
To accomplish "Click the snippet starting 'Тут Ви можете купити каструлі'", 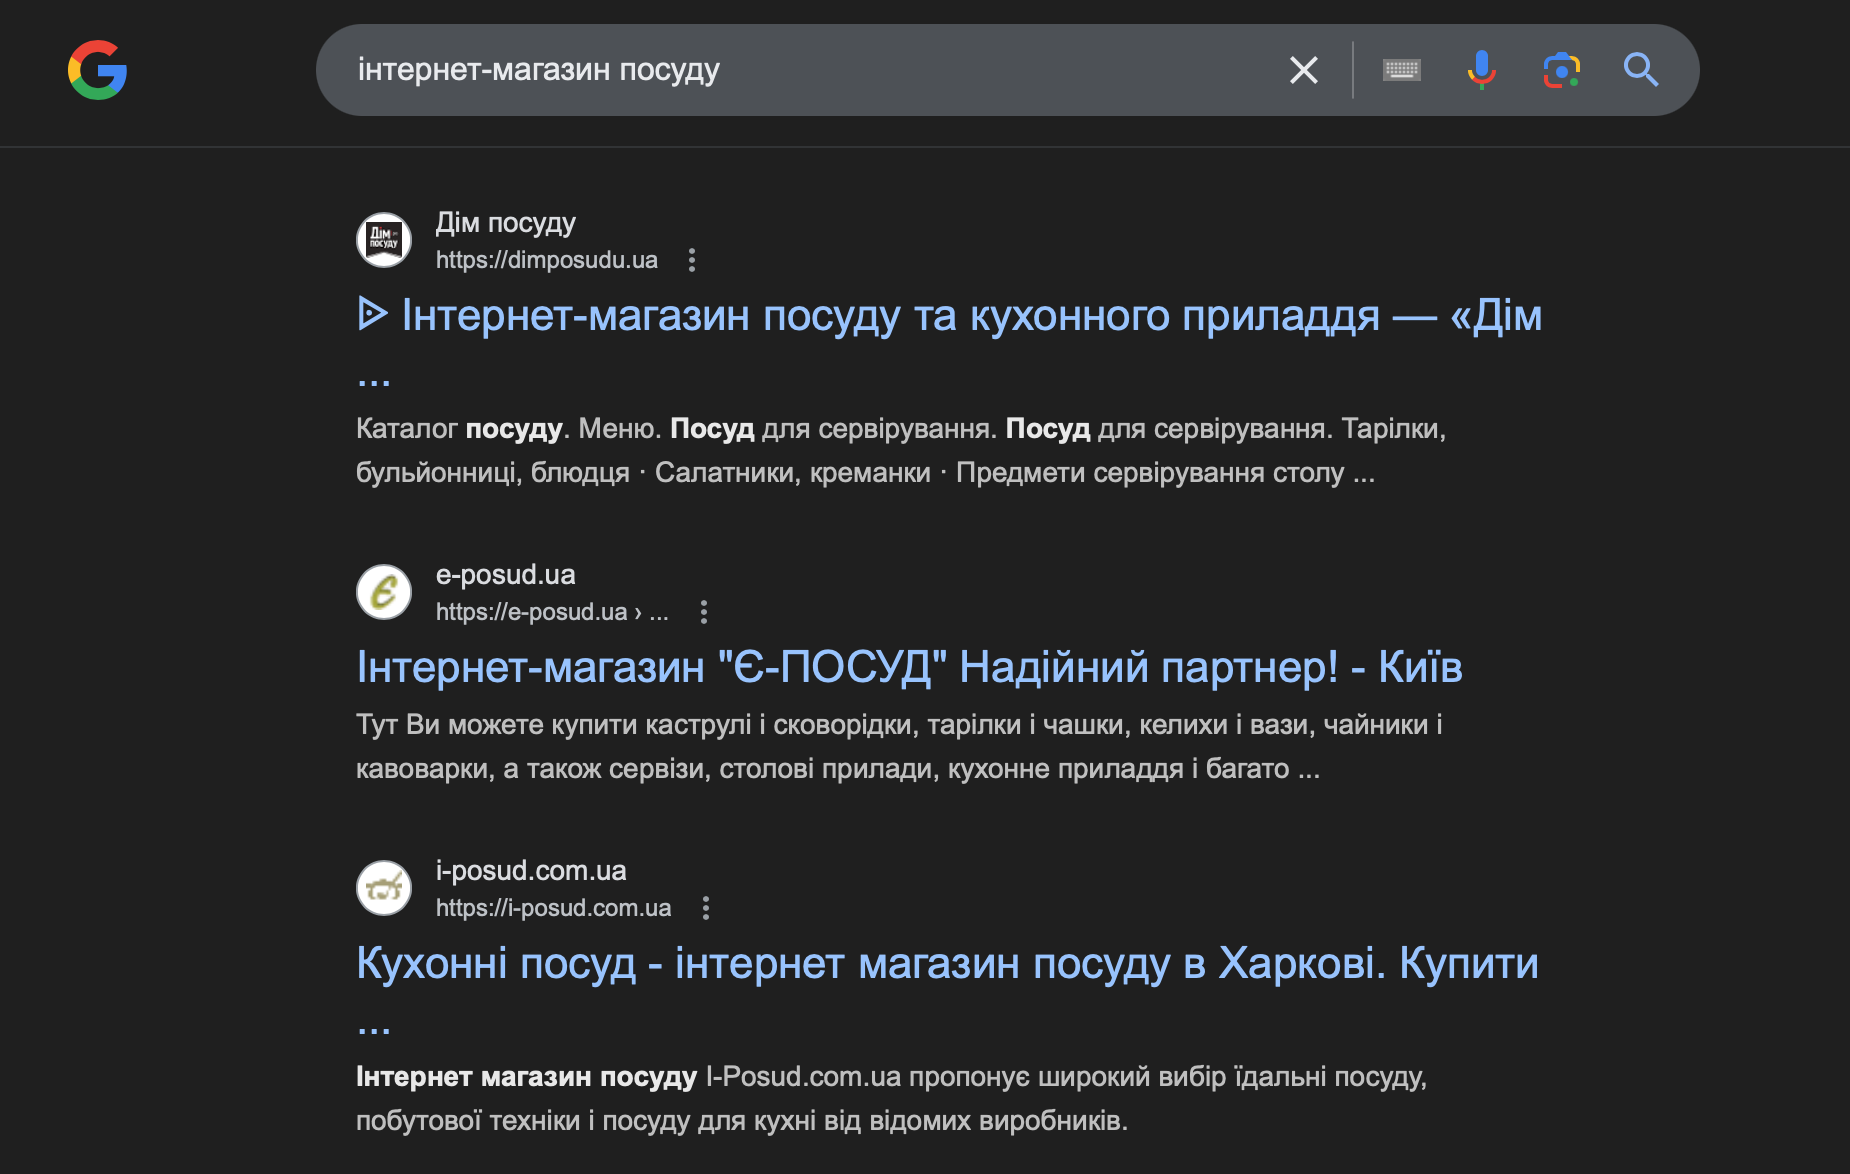I will pos(899,746).
